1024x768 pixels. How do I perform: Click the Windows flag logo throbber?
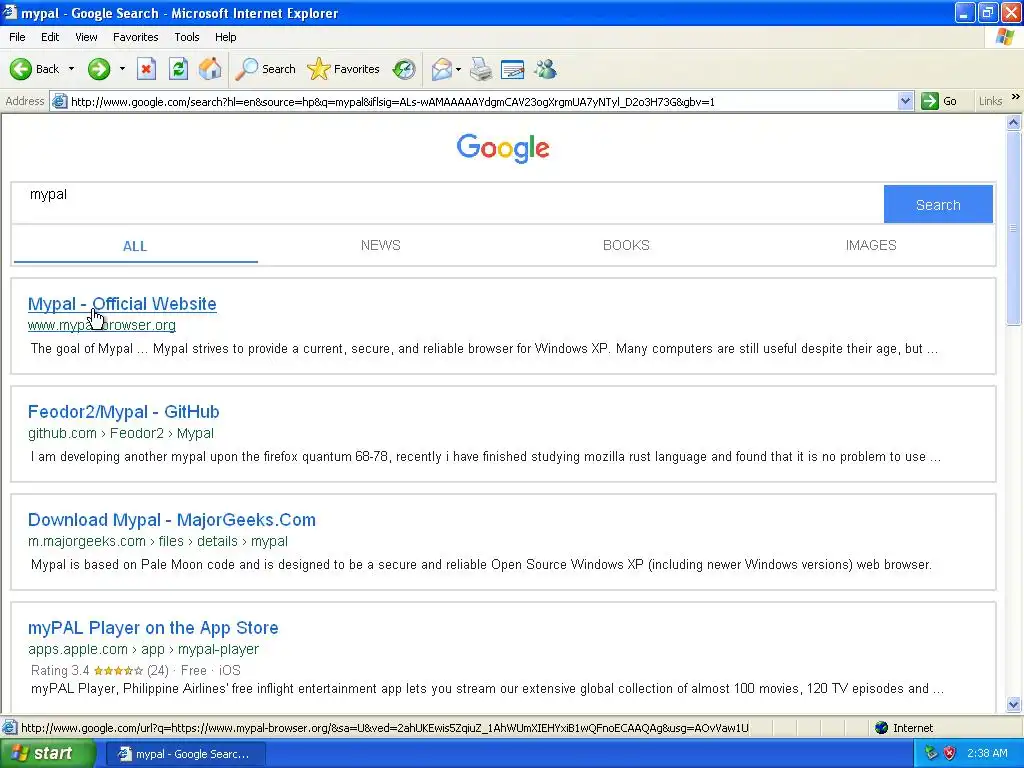(1006, 37)
